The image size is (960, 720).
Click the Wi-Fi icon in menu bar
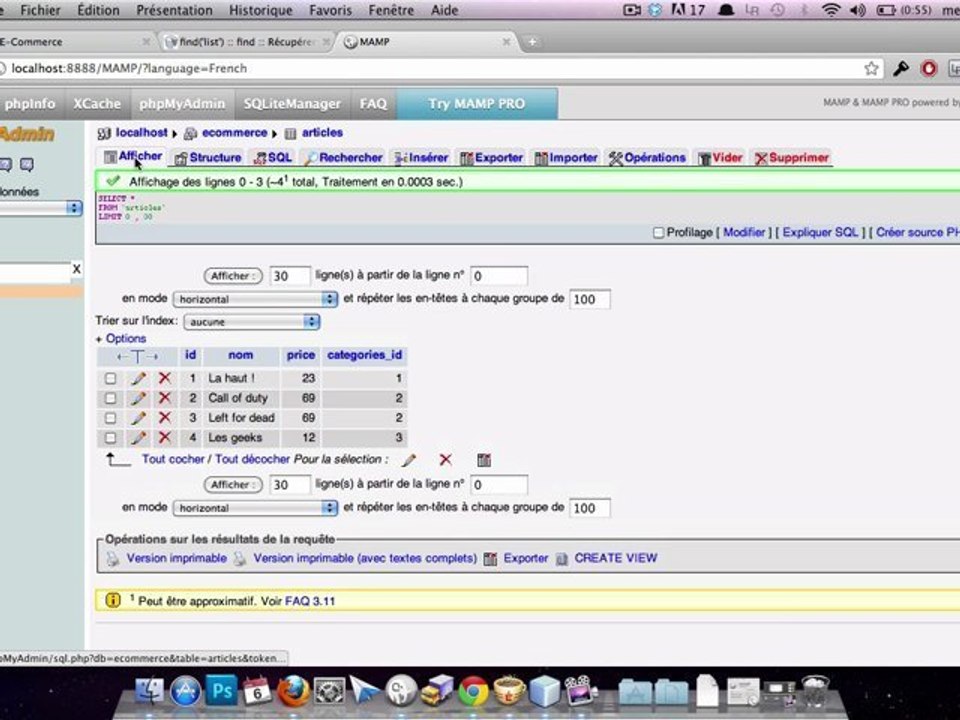tap(831, 10)
